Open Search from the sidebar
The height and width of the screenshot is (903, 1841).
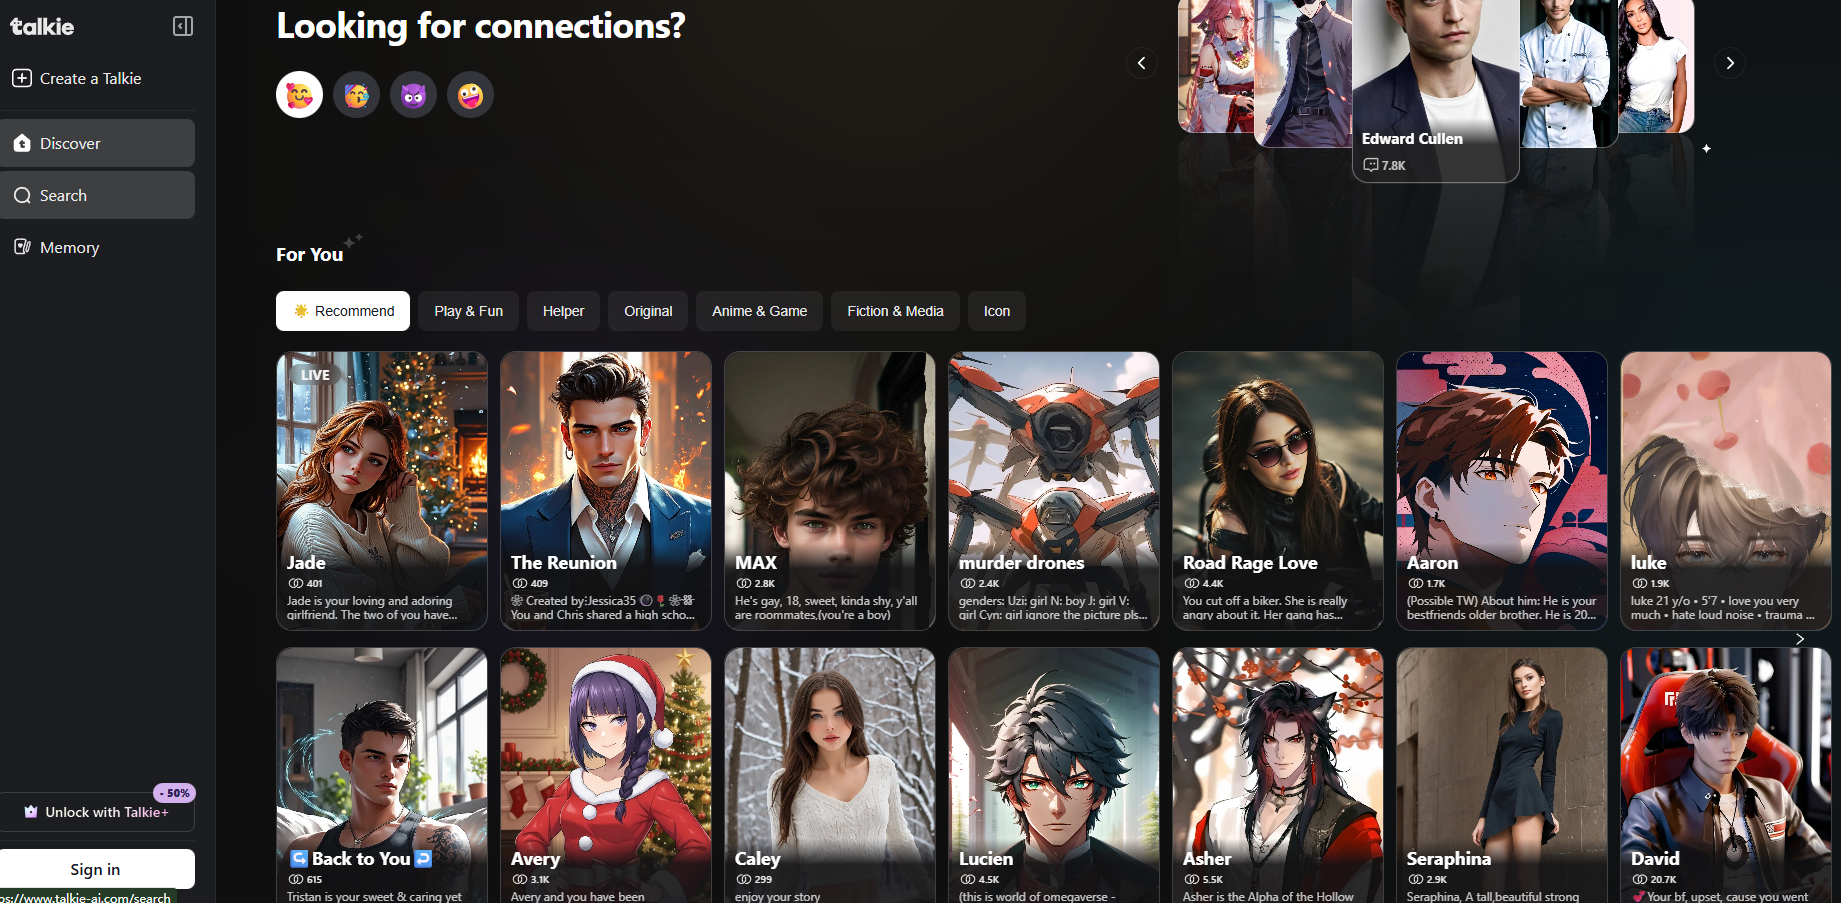61,195
